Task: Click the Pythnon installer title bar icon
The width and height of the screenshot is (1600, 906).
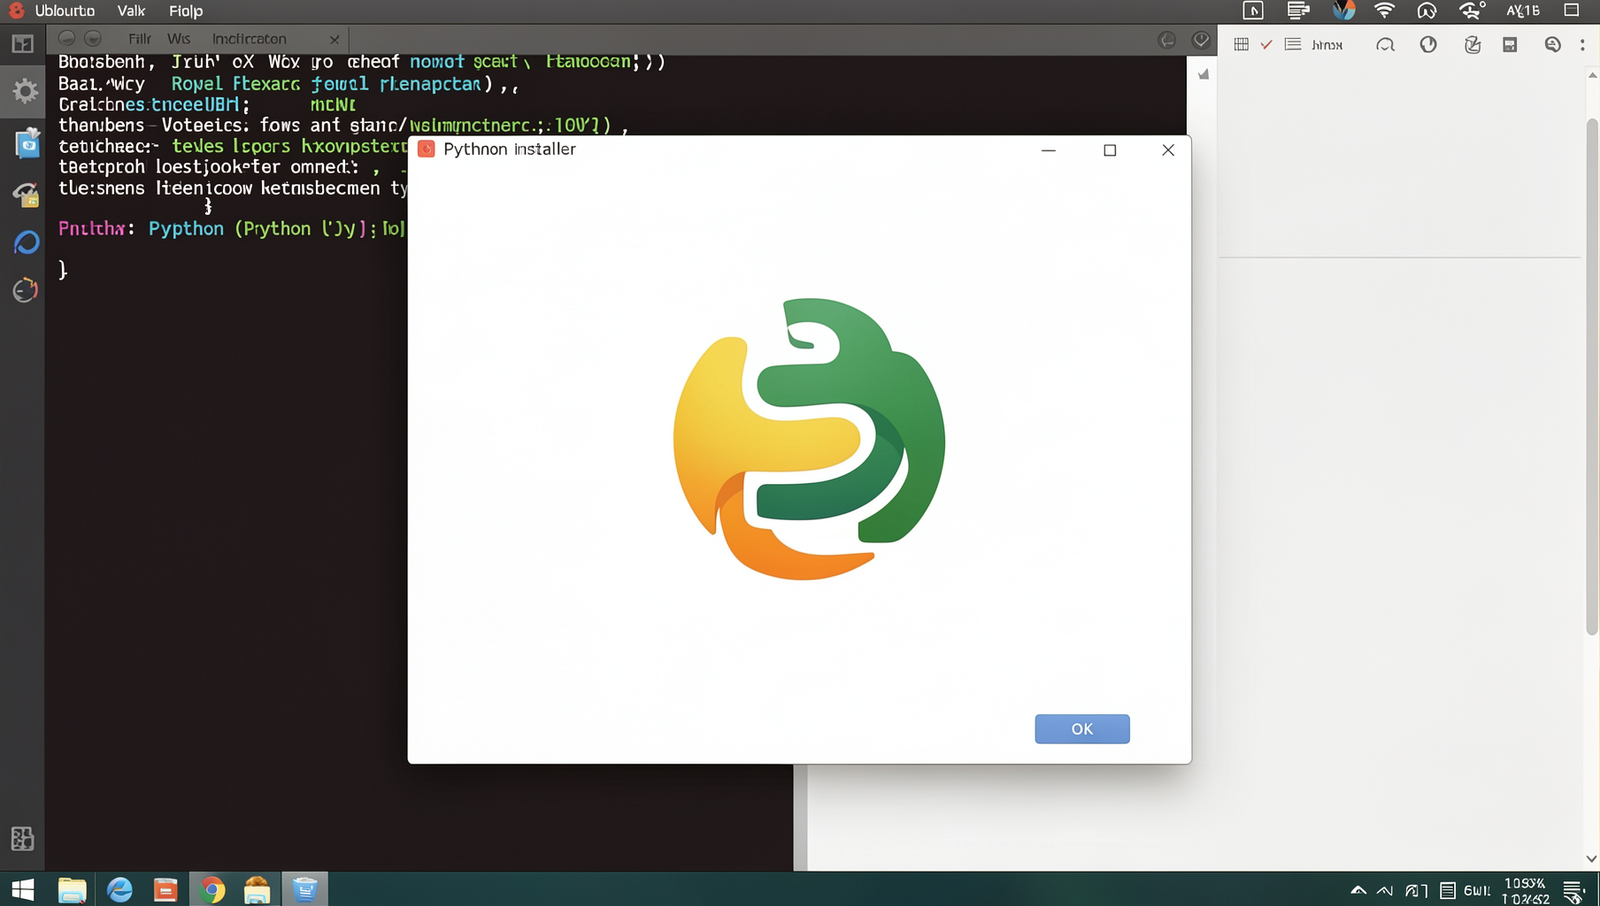Action: click(x=426, y=149)
